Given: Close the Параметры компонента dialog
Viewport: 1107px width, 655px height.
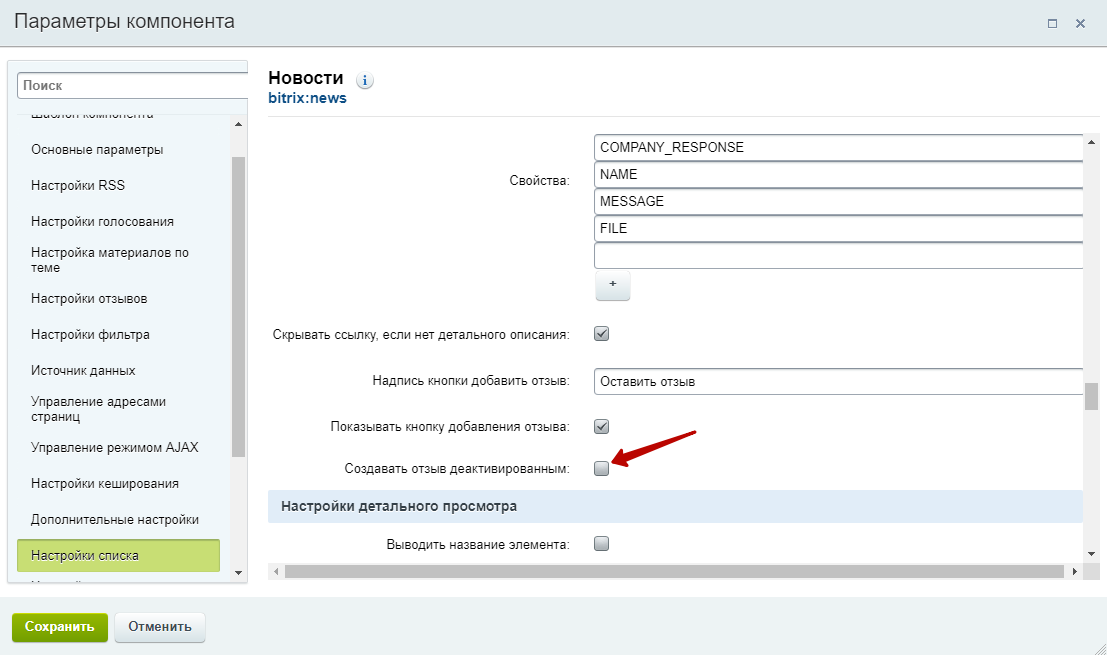Looking at the screenshot, I should point(1080,23).
